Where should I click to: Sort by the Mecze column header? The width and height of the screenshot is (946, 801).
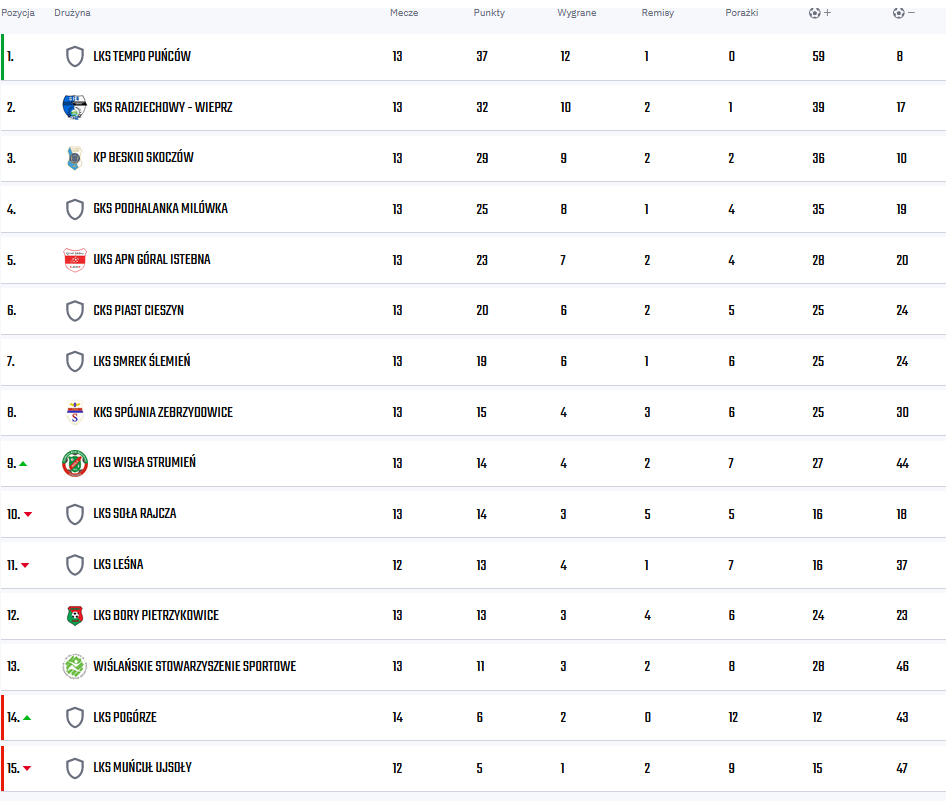coord(404,13)
